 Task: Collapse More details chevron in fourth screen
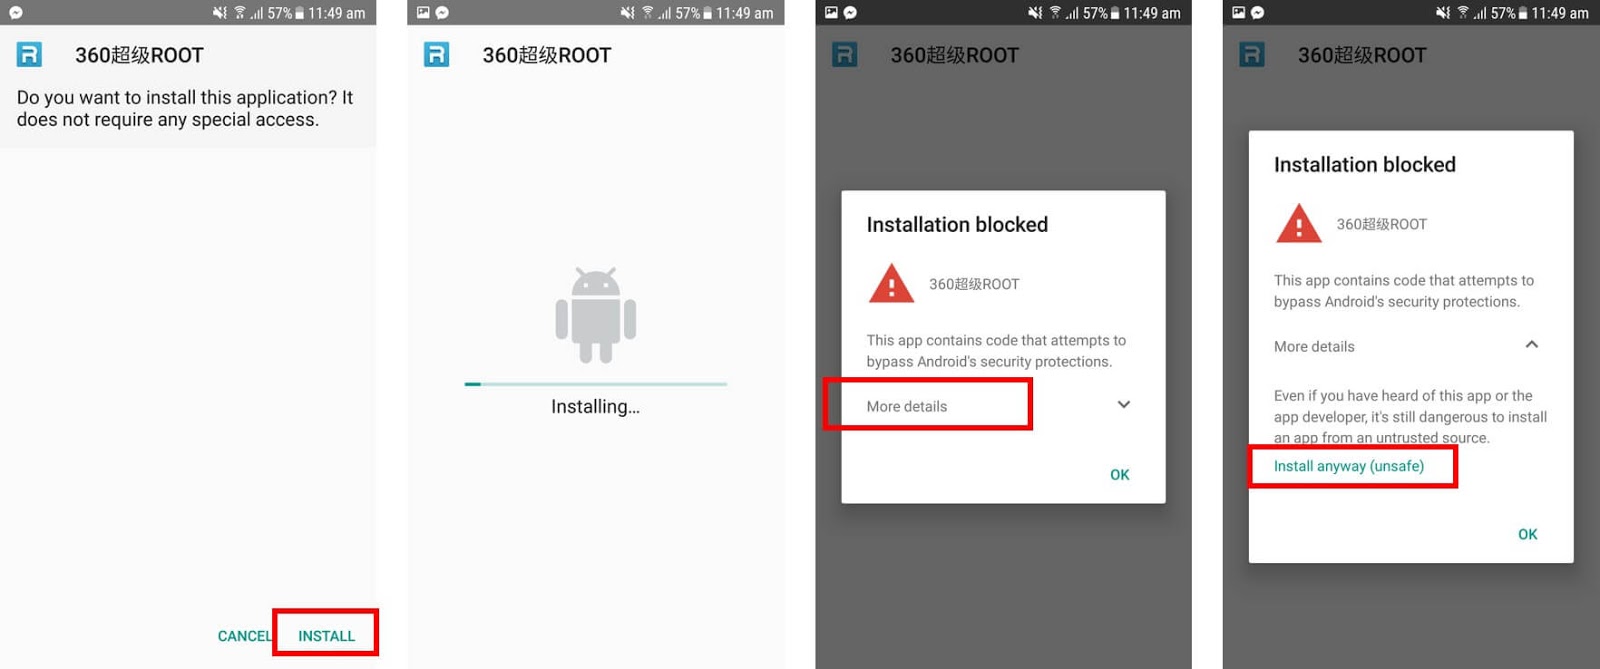1531,345
